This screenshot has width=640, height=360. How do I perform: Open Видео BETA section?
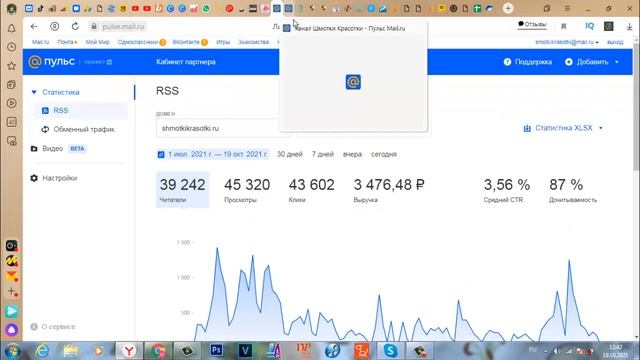coord(58,149)
